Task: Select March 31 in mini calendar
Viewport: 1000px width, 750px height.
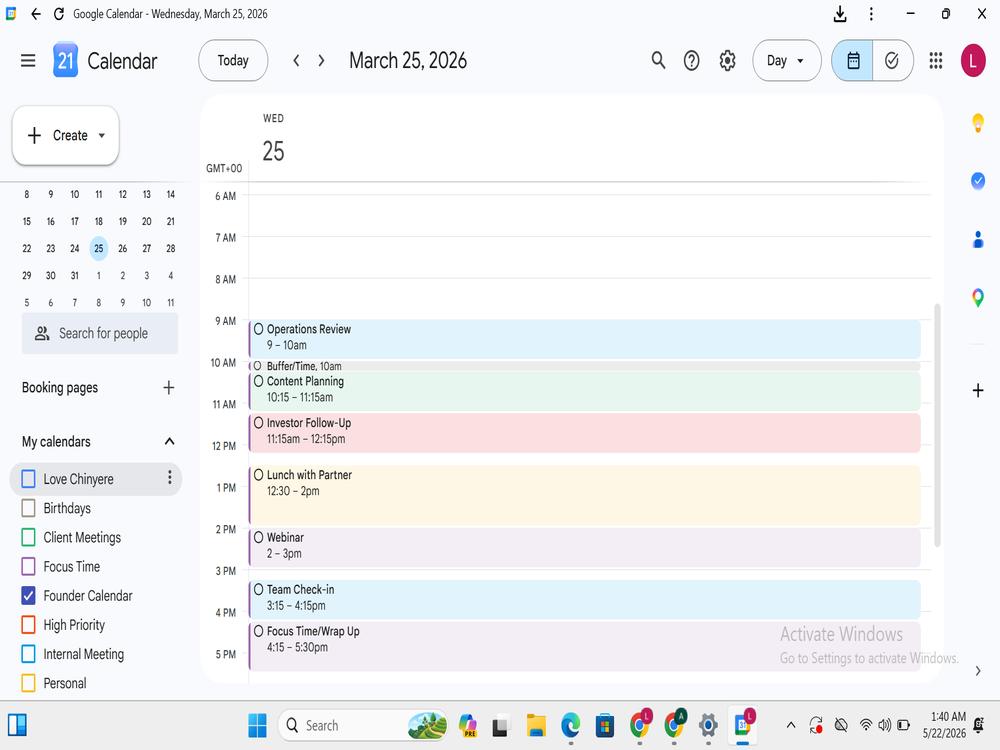Action: (75, 276)
